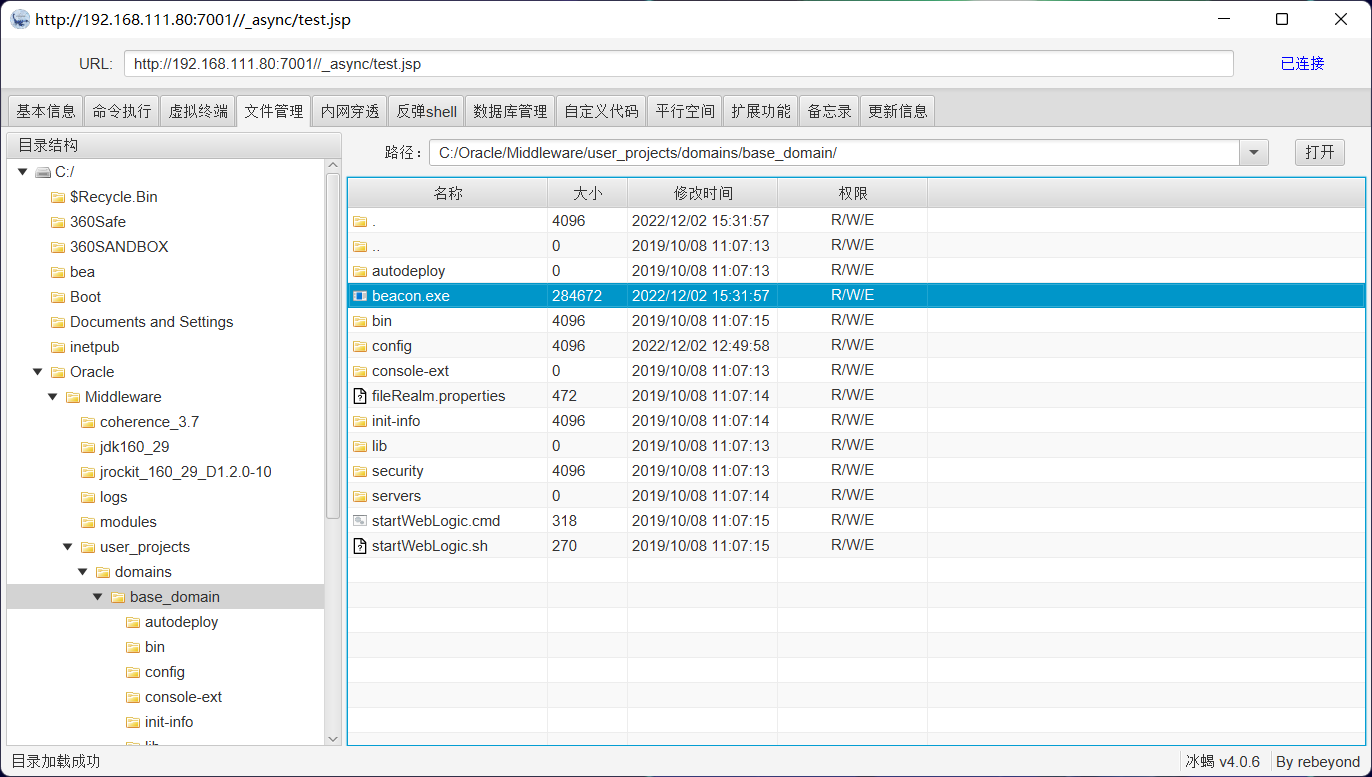Collapse the Oracle tree node
Screen dimensions: 1372x777
(x=38, y=372)
